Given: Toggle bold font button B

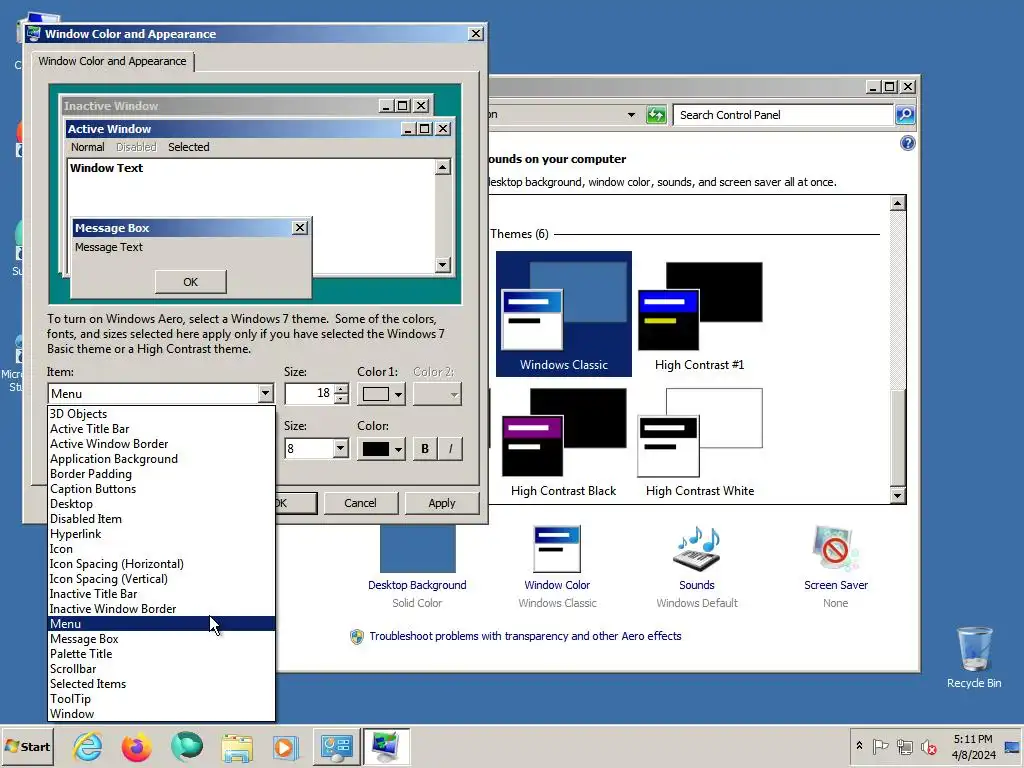Looking at the screenshot, I should coord(425,449).
